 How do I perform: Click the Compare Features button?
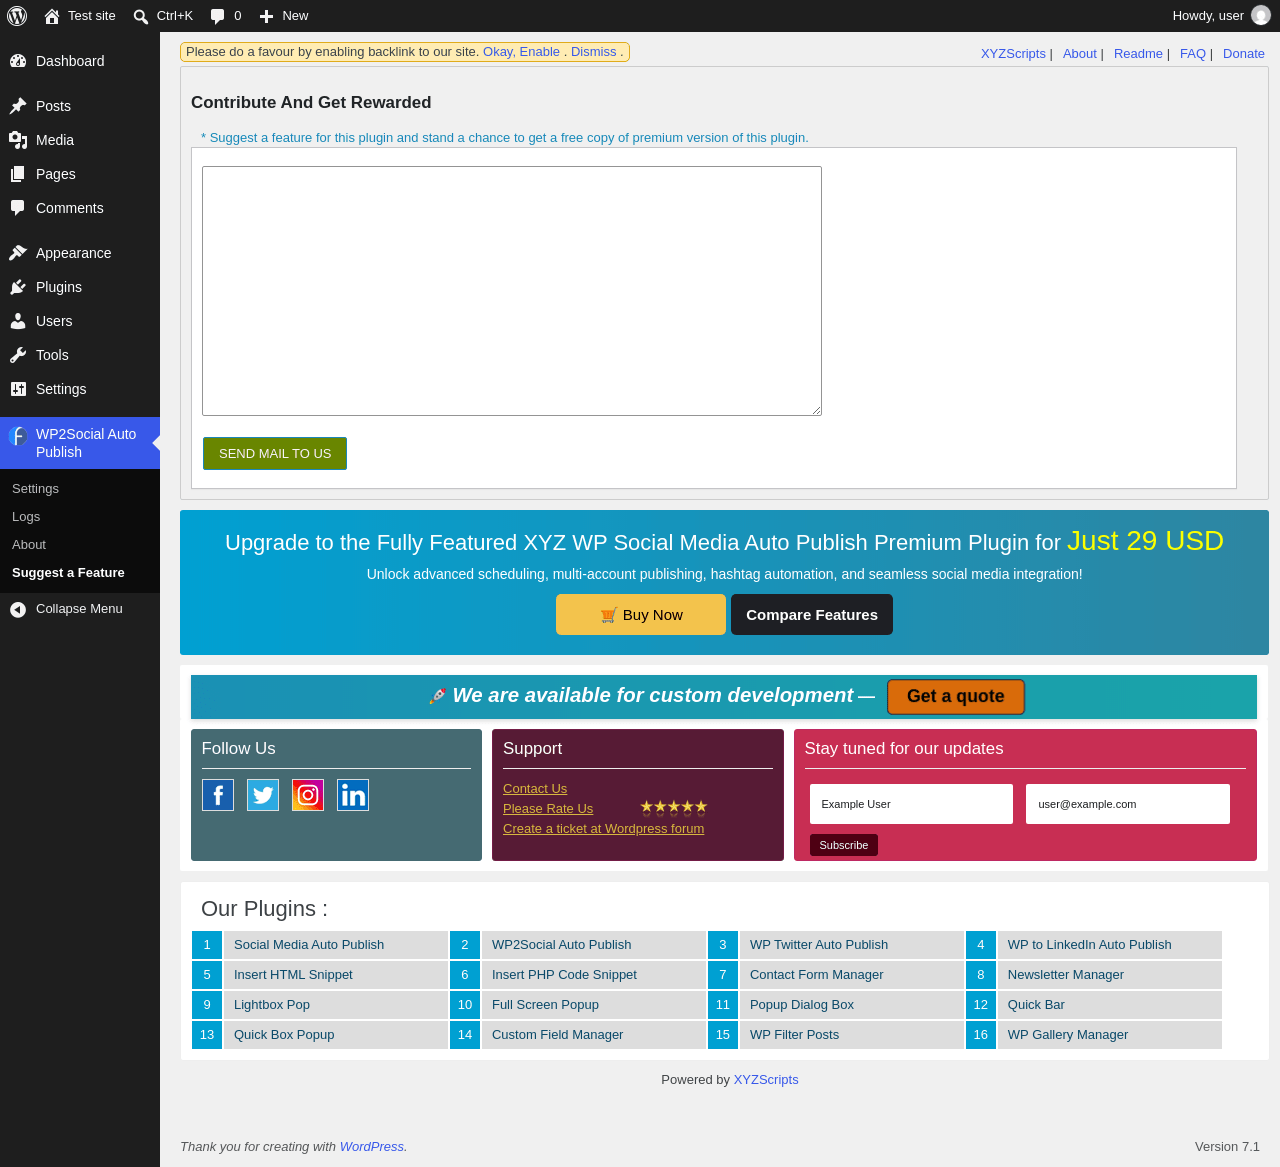coord(812,615)
